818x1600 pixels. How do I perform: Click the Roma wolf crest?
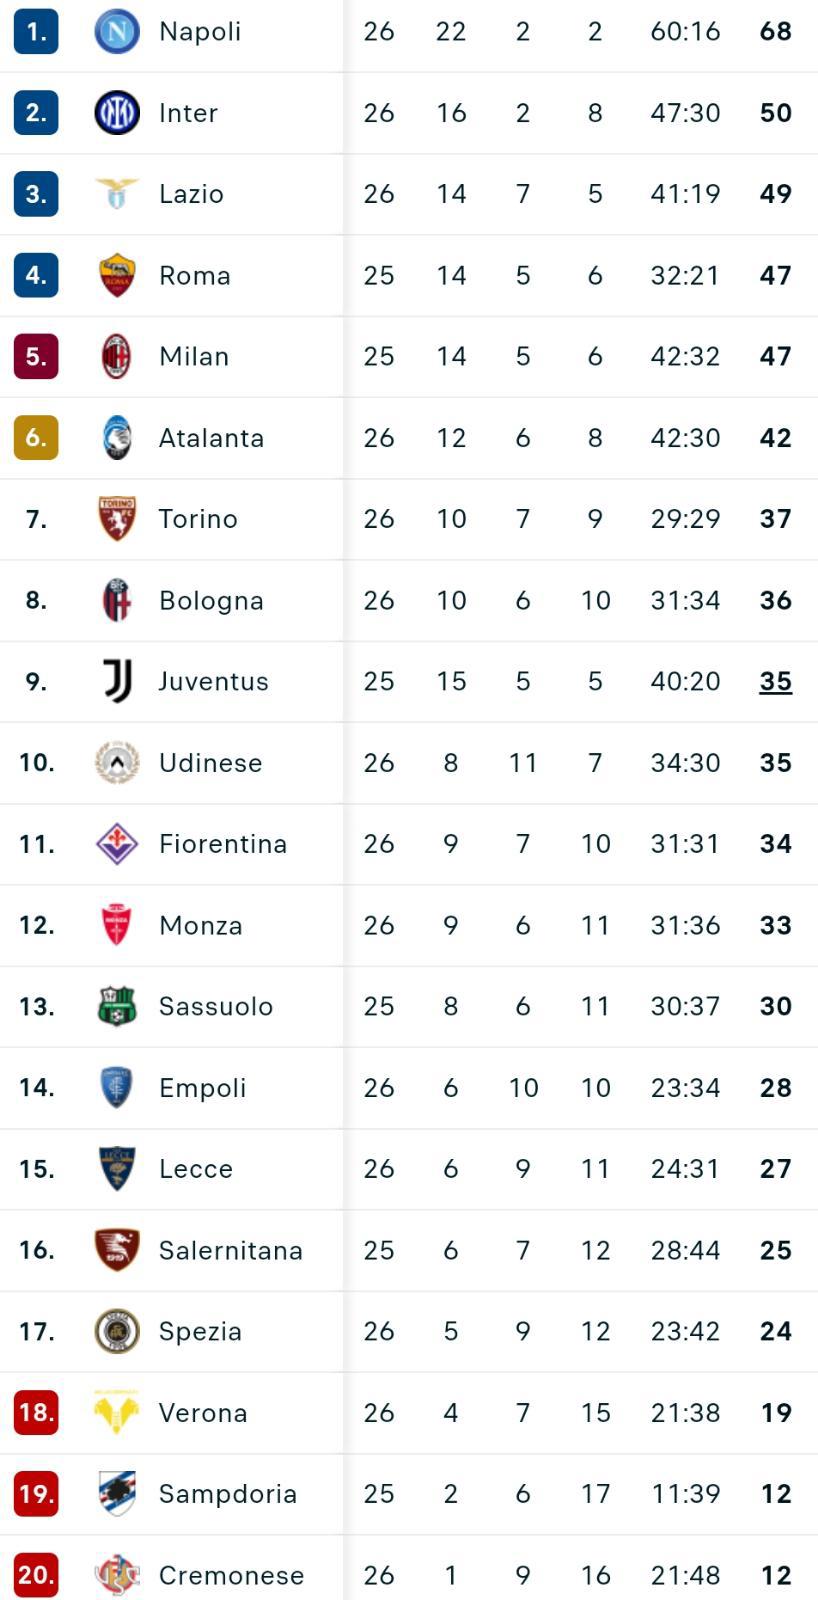click(x=117, y=275)
